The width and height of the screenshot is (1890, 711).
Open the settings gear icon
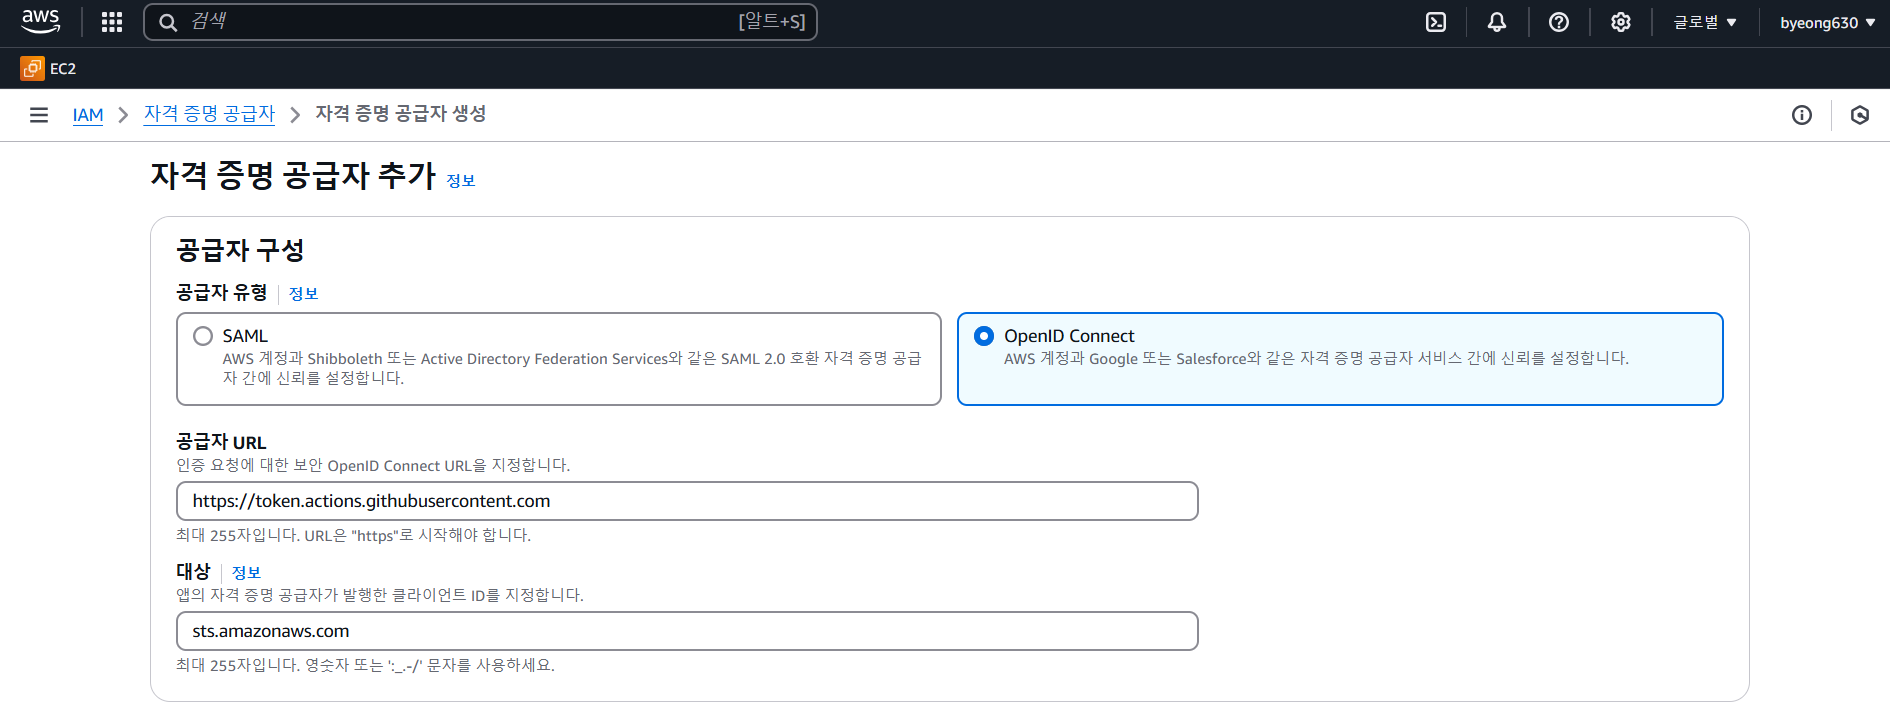pyautogui.click(x=1621, y=22)
